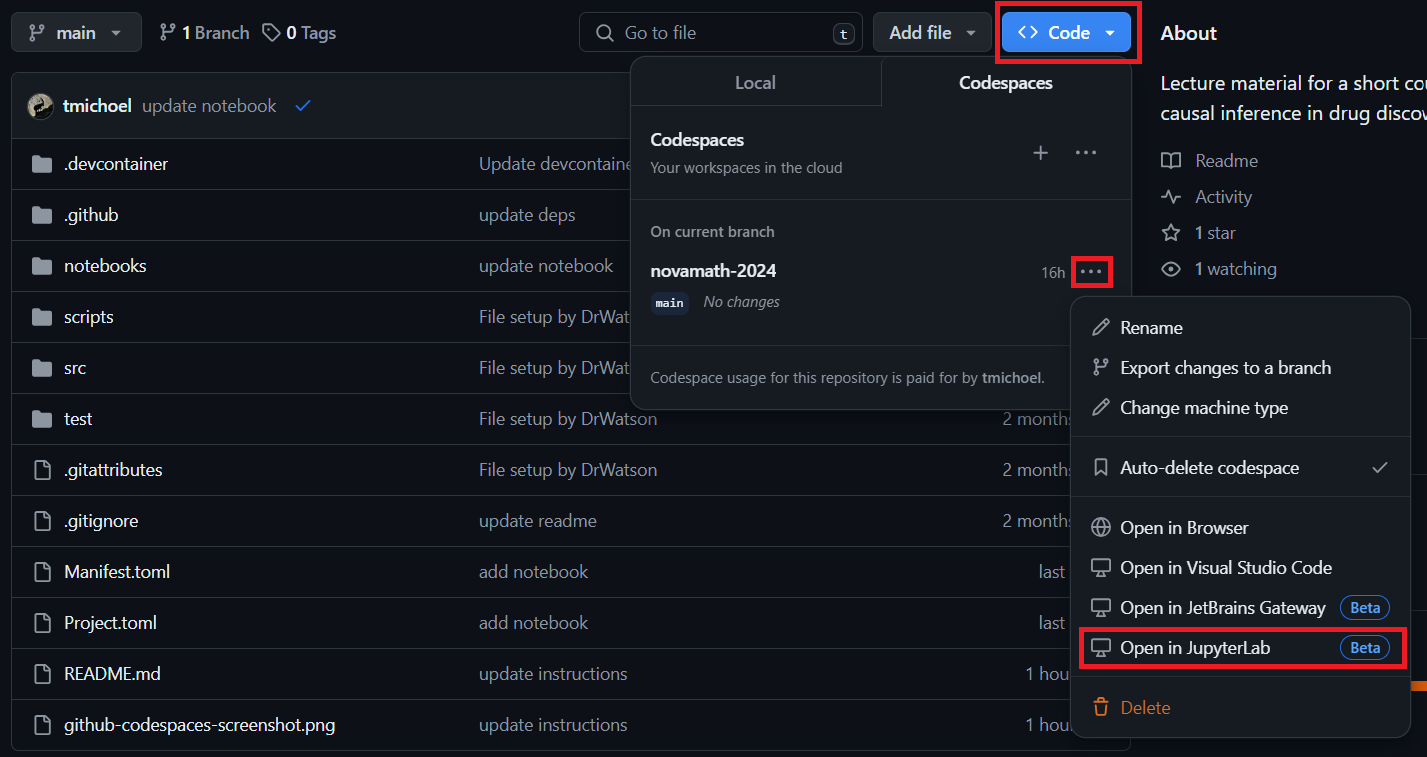
Task: Open the .gitignore file
Action: [101, 521]
